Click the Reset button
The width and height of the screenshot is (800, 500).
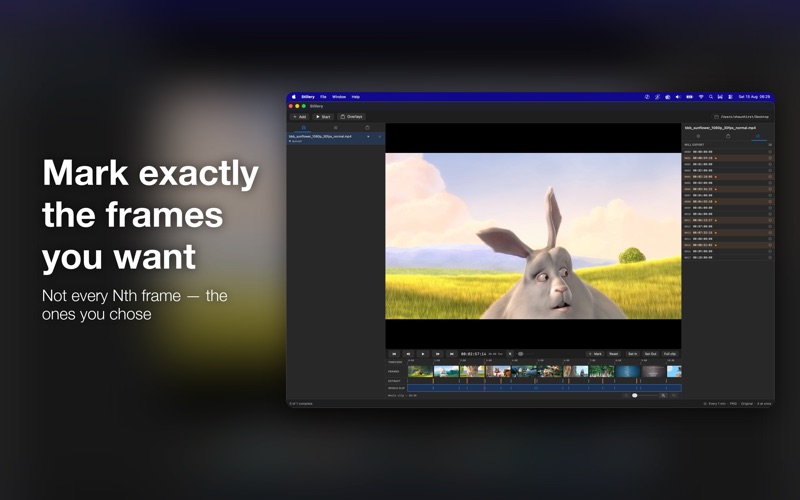[x=614, y=354]
